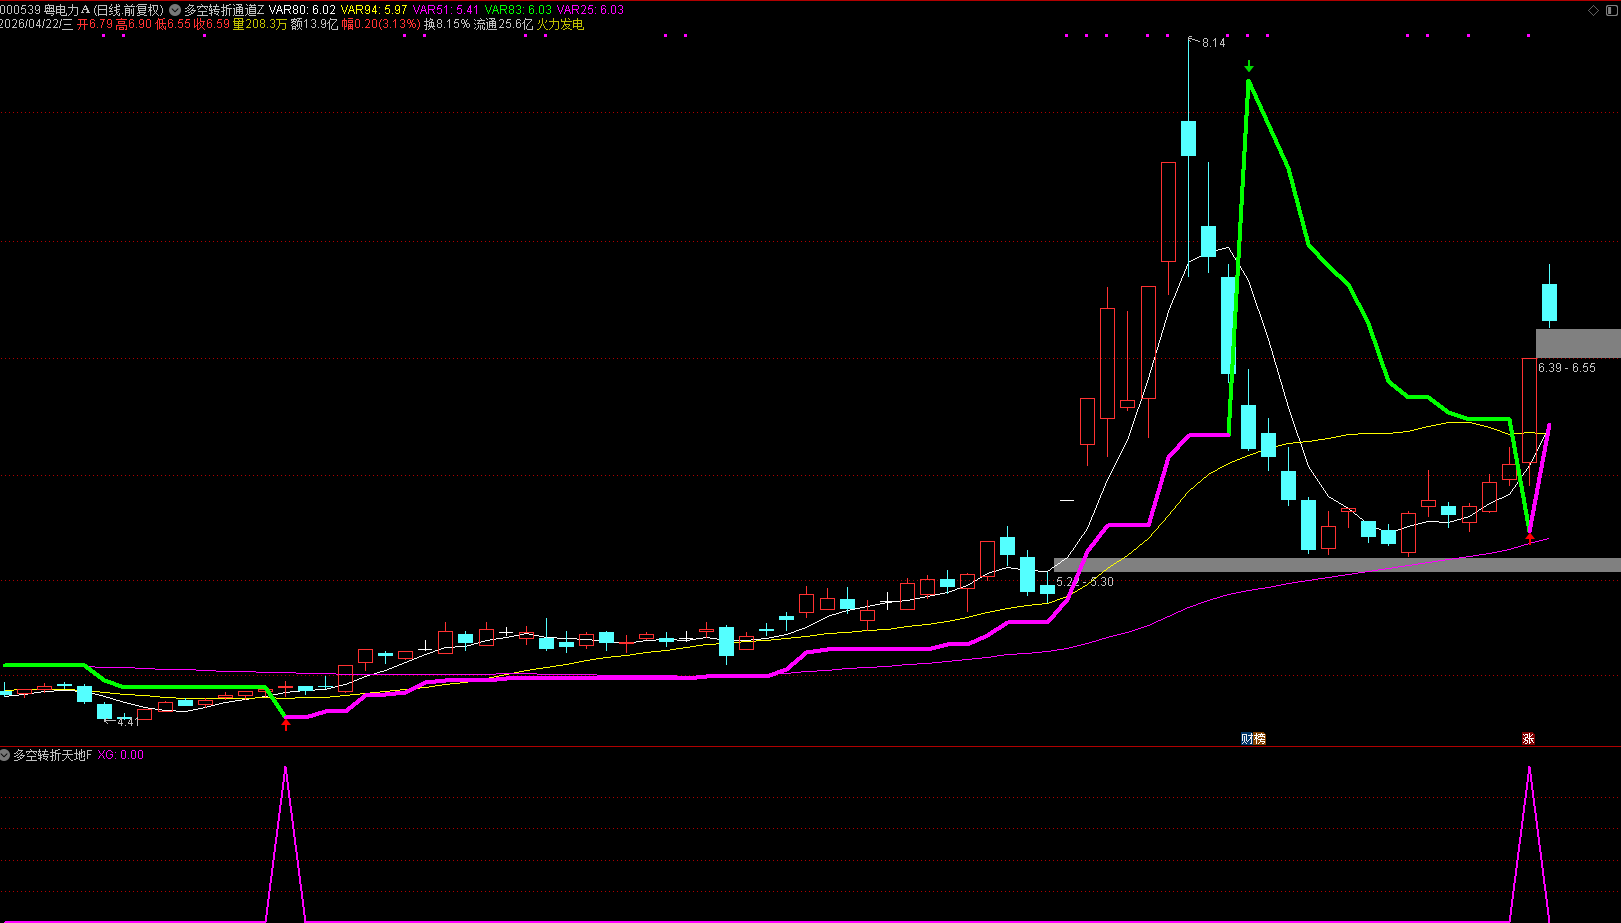
Task: Click the XG: 0.00 readout
Action: point(121,755)
